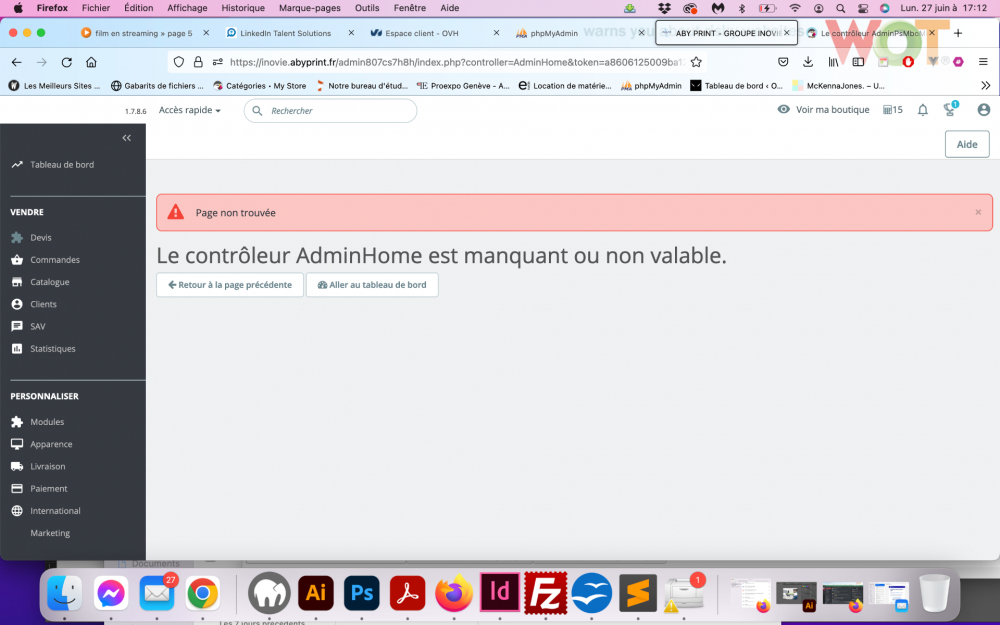
Task: Open the notifications bell
Action: pyautogui.click(x=922, y=109)
